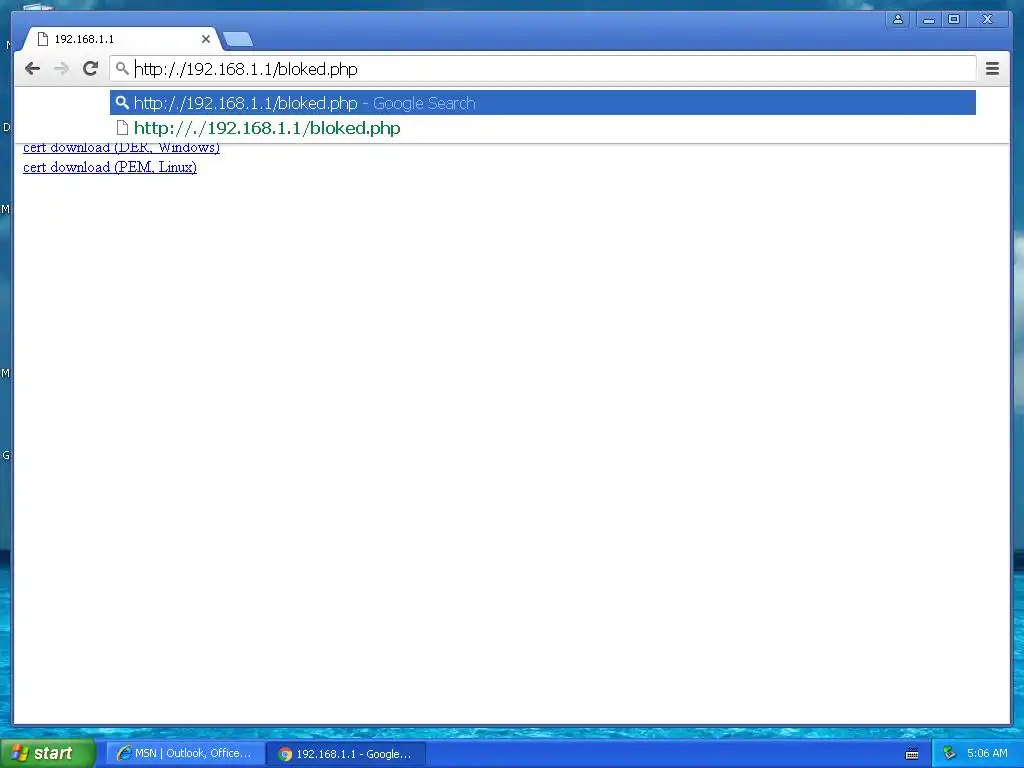Screen dimensions: 1024x768
Task: Open cert download (DER, Windows) link
Action: pyautogui.click(x=121, y=148)
